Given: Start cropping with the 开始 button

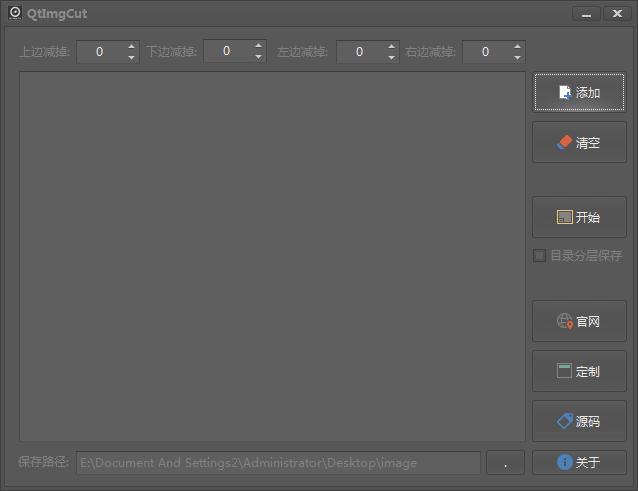Looking at the screenshot, I should [x=579, y=217].
